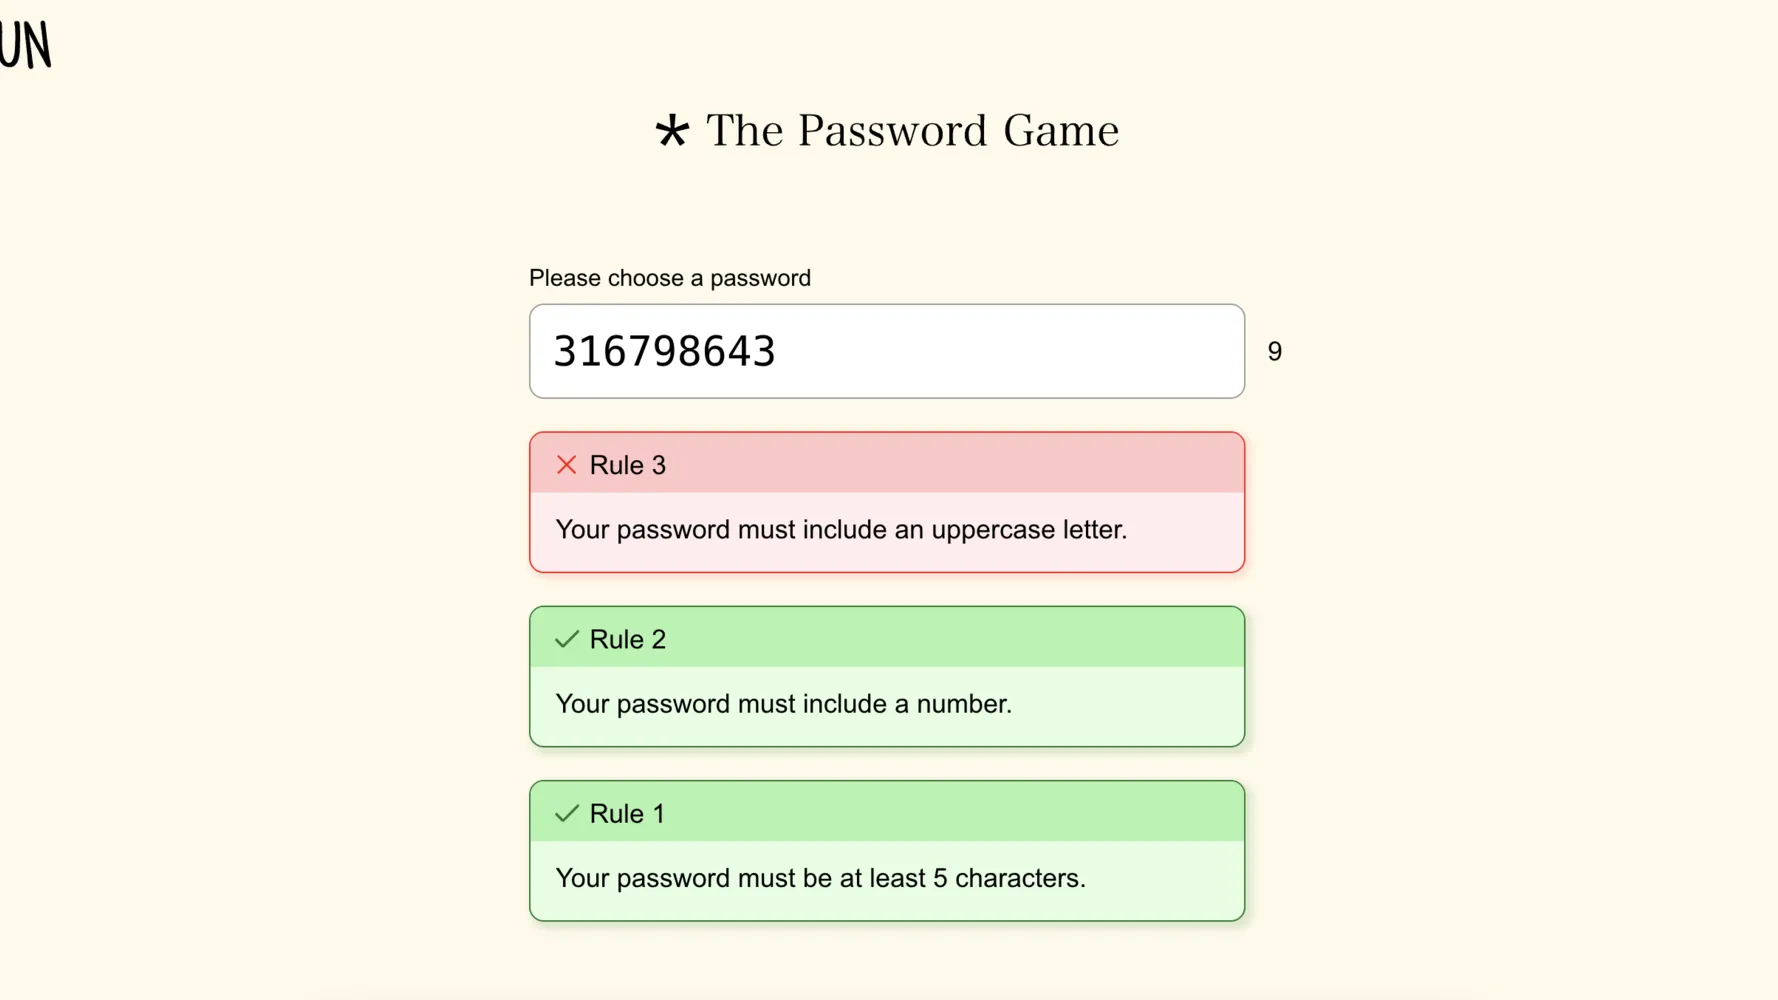Click the Rule 3 header bar
The width and height of the screenshot is (1778, 1000).
click(886, 464)
